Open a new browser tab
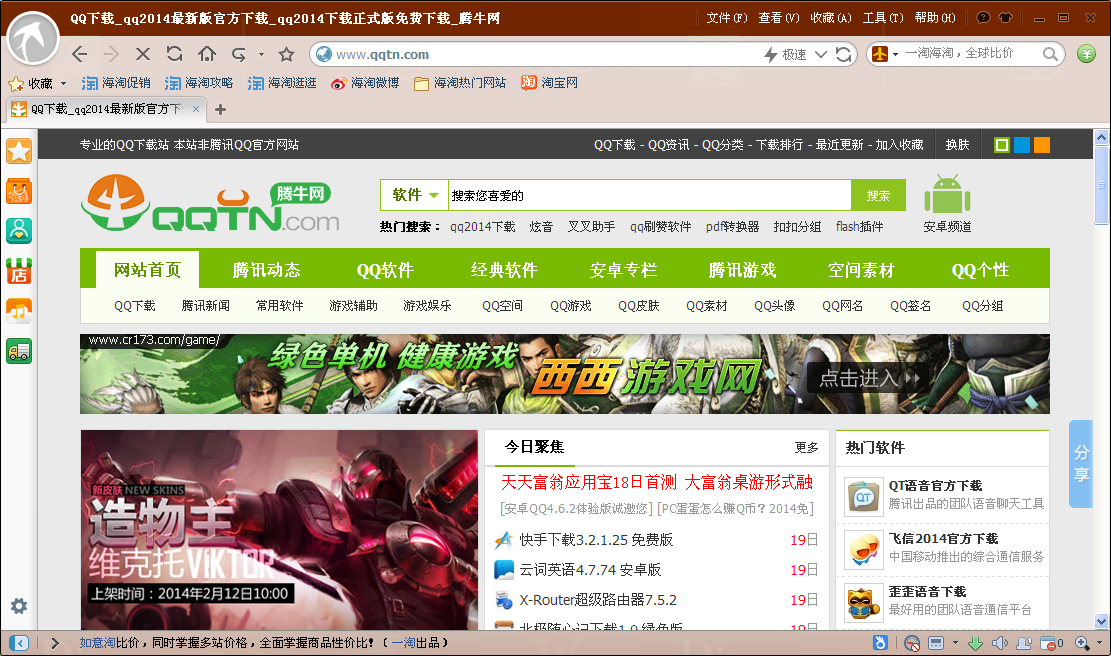1111x656 pixels. coord(220,109)
